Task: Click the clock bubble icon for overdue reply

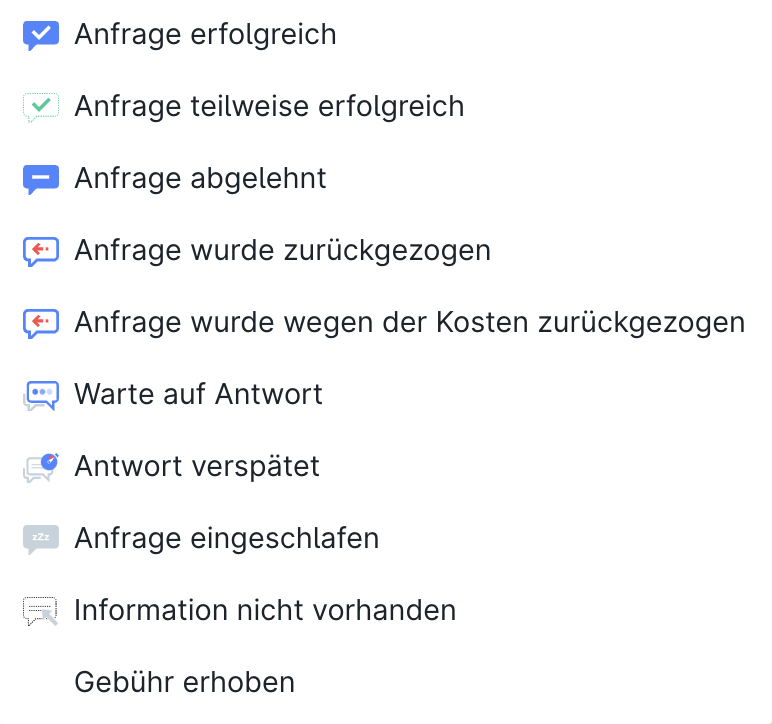Action: [x=41, y=467]
